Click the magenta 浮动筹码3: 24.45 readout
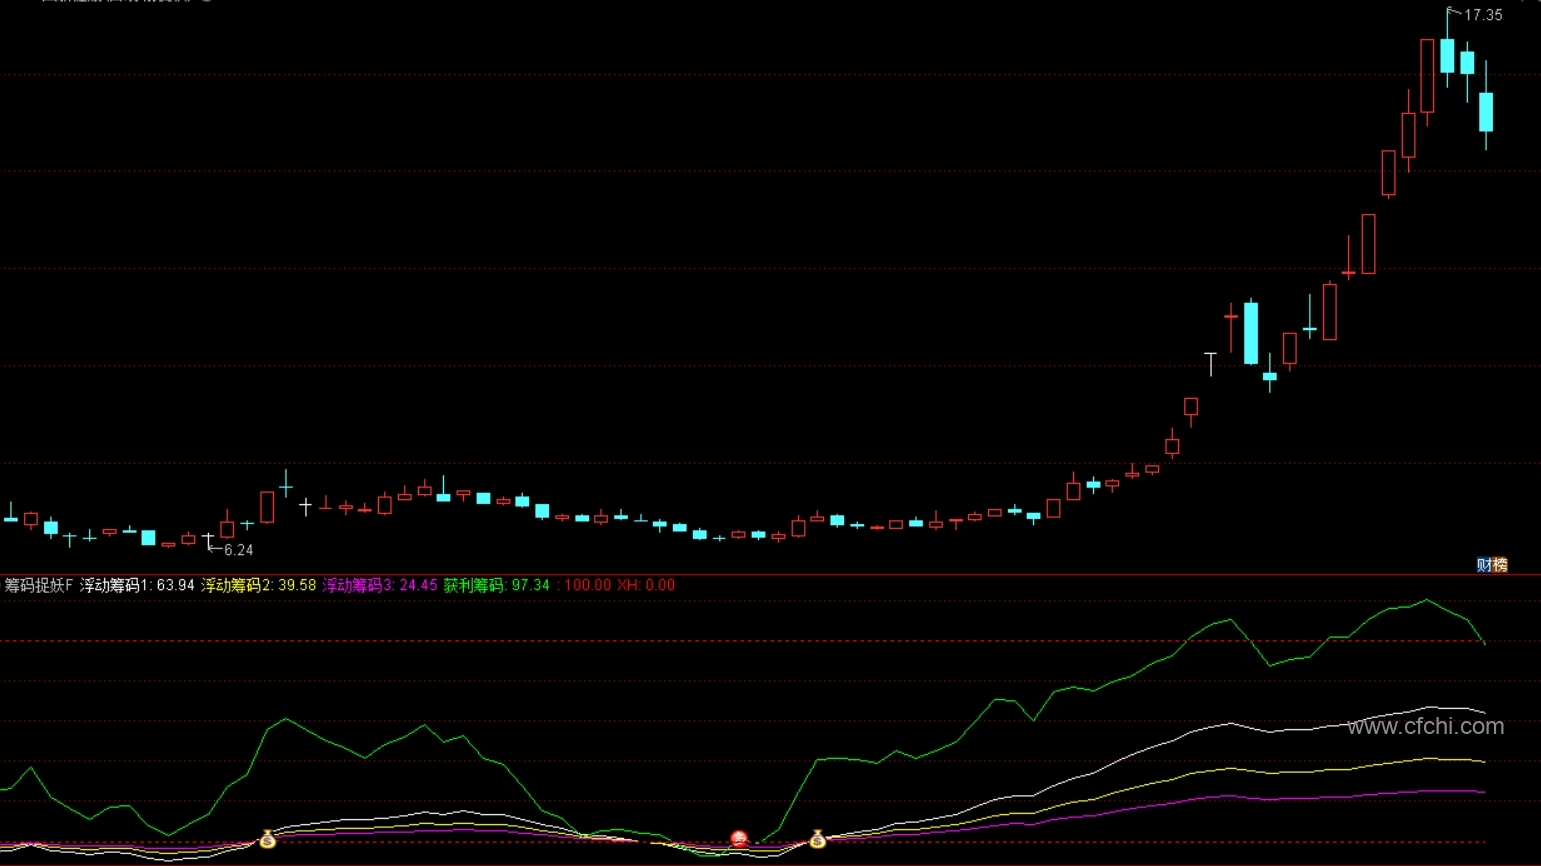 380,585
